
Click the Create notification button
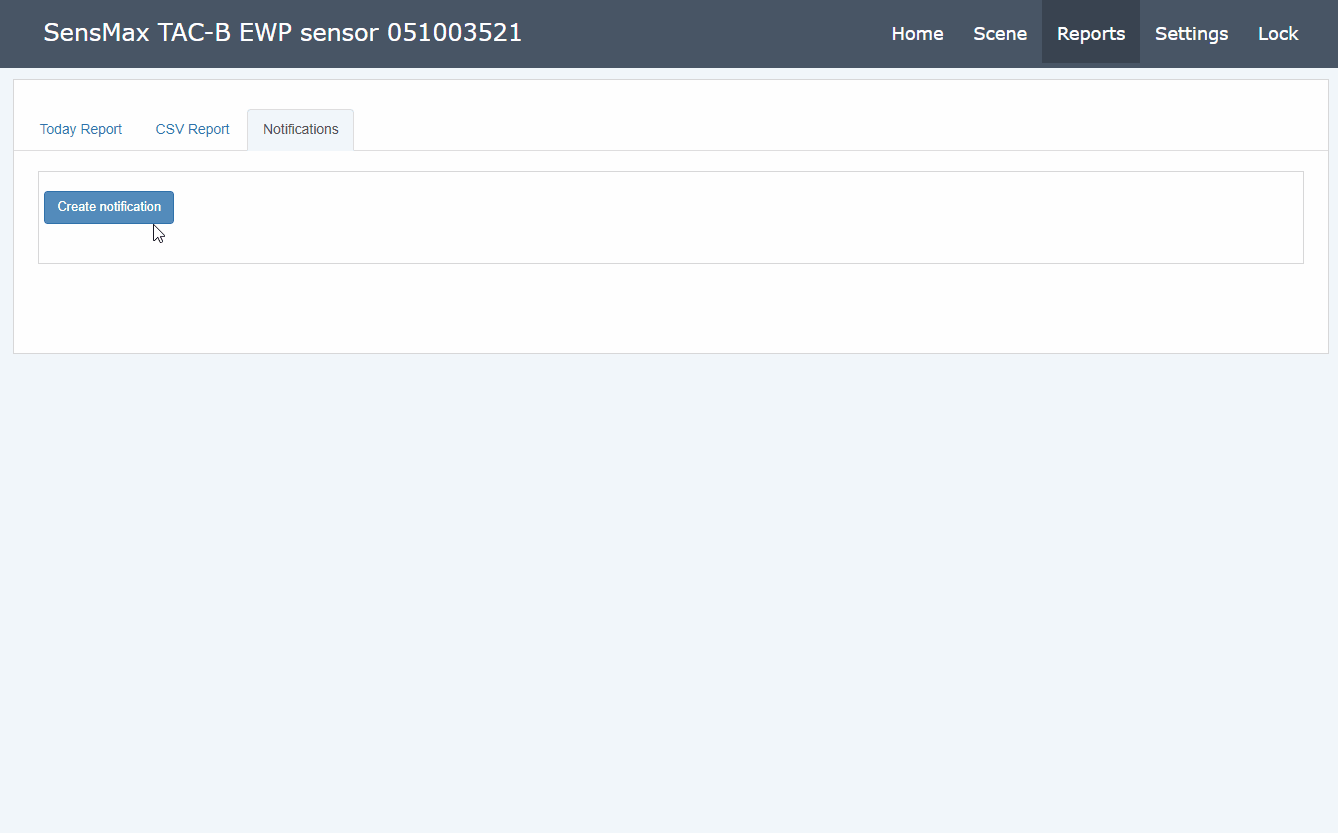click(109, 207)
